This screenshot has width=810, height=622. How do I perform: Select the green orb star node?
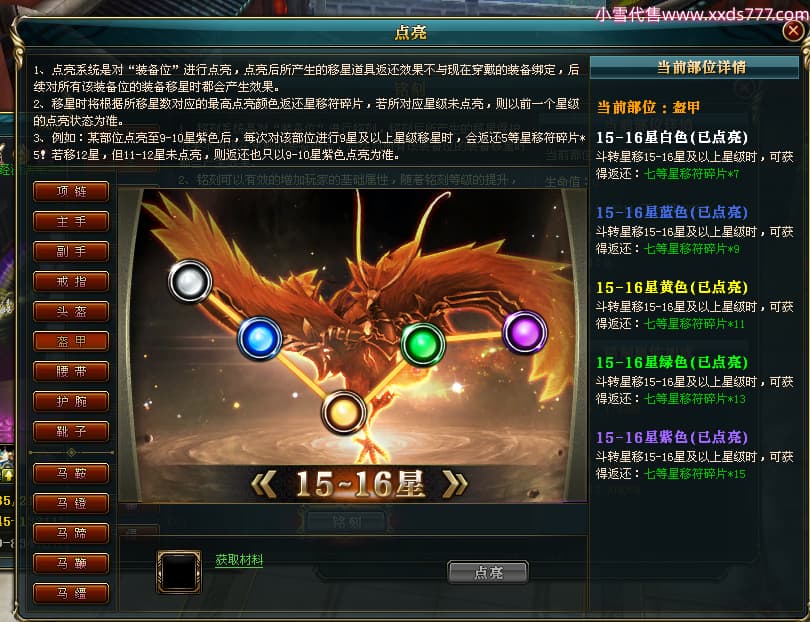(423, 344)
